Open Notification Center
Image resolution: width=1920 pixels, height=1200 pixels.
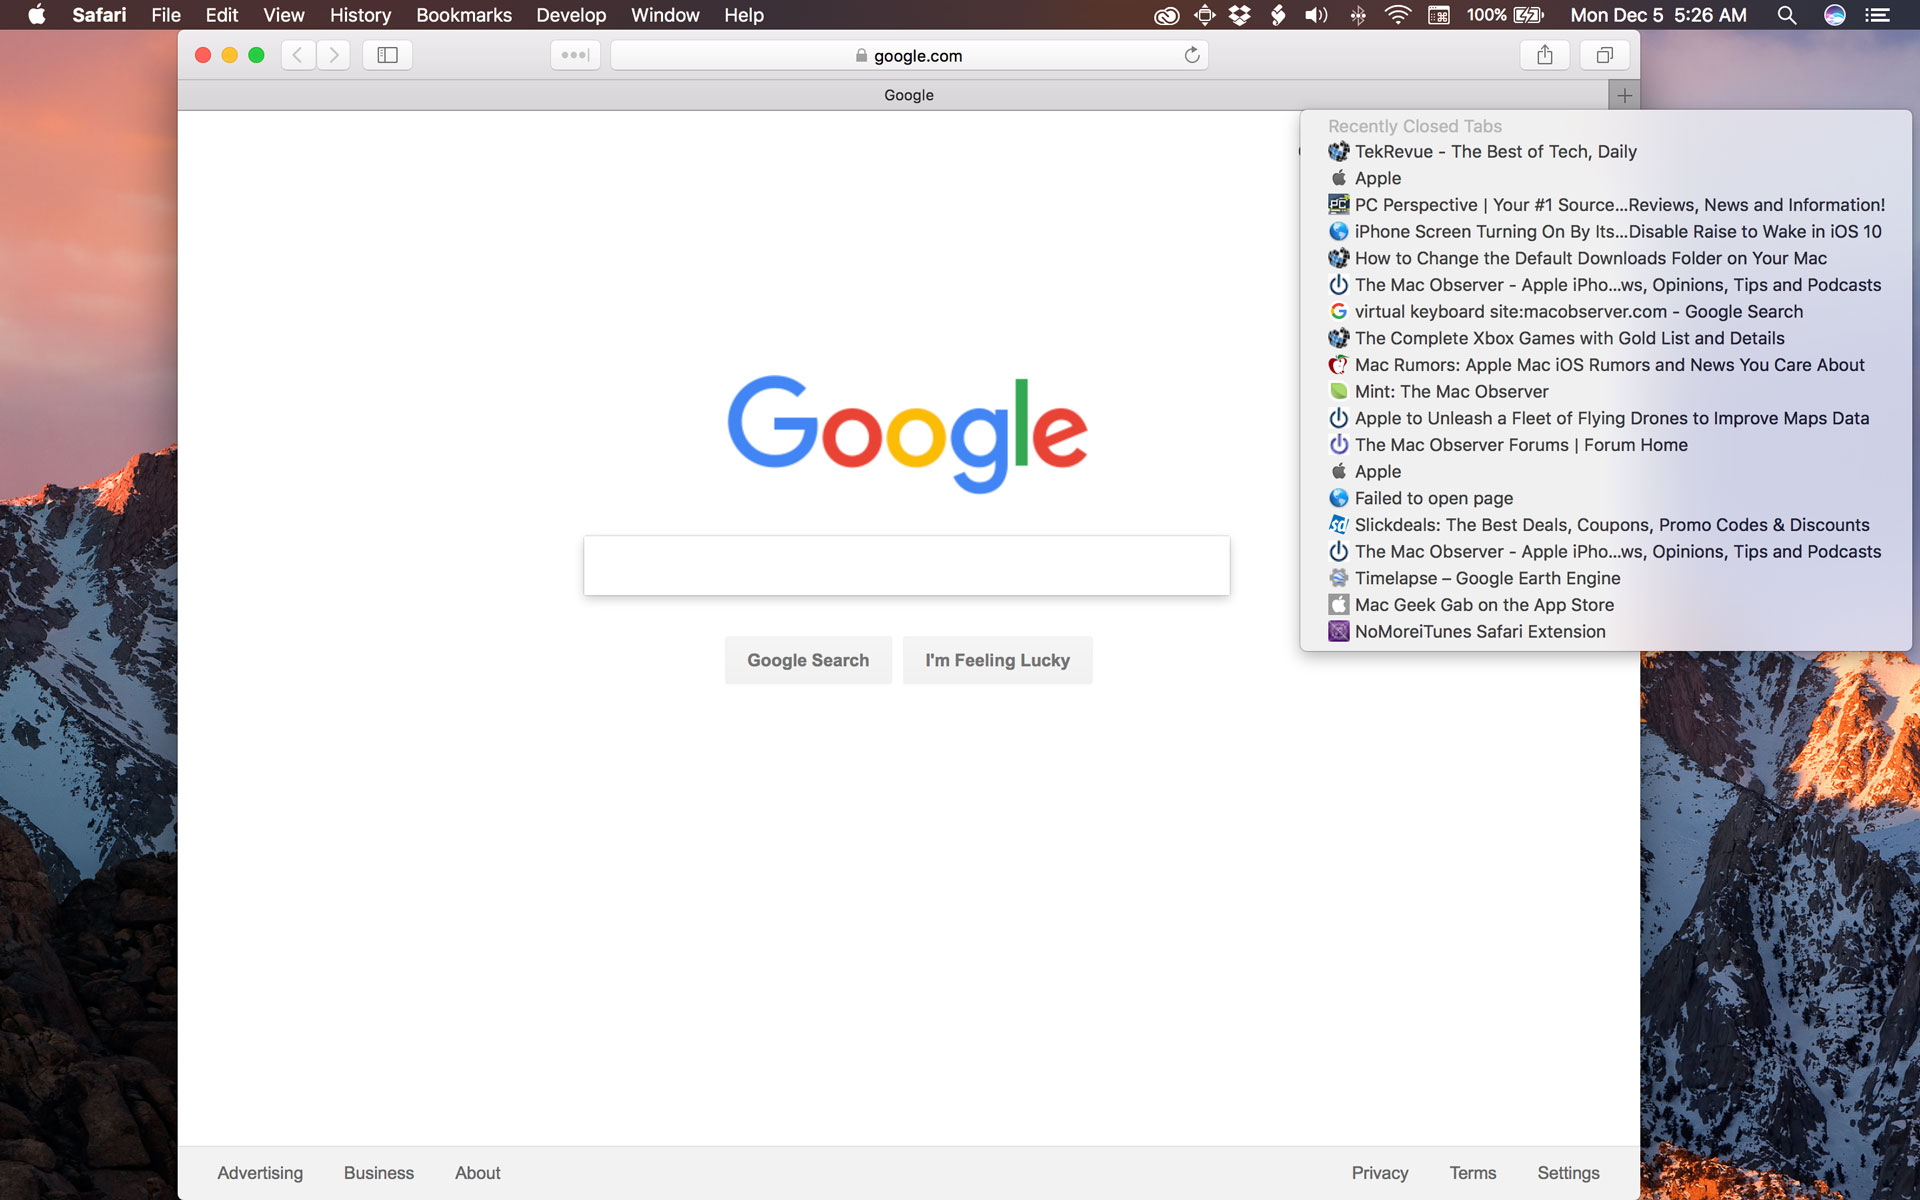coord(1878,15)
